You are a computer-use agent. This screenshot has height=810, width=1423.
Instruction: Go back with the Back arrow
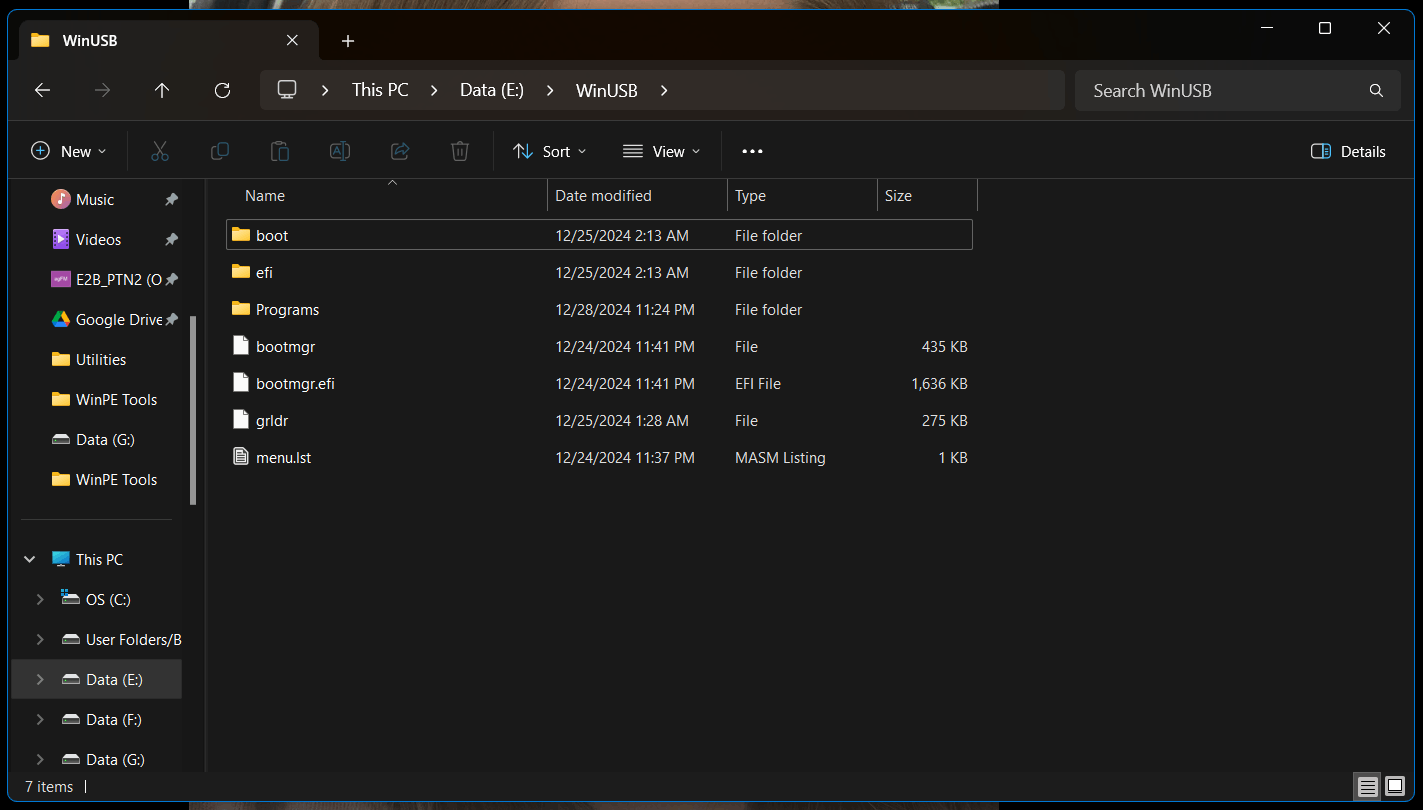42,90
